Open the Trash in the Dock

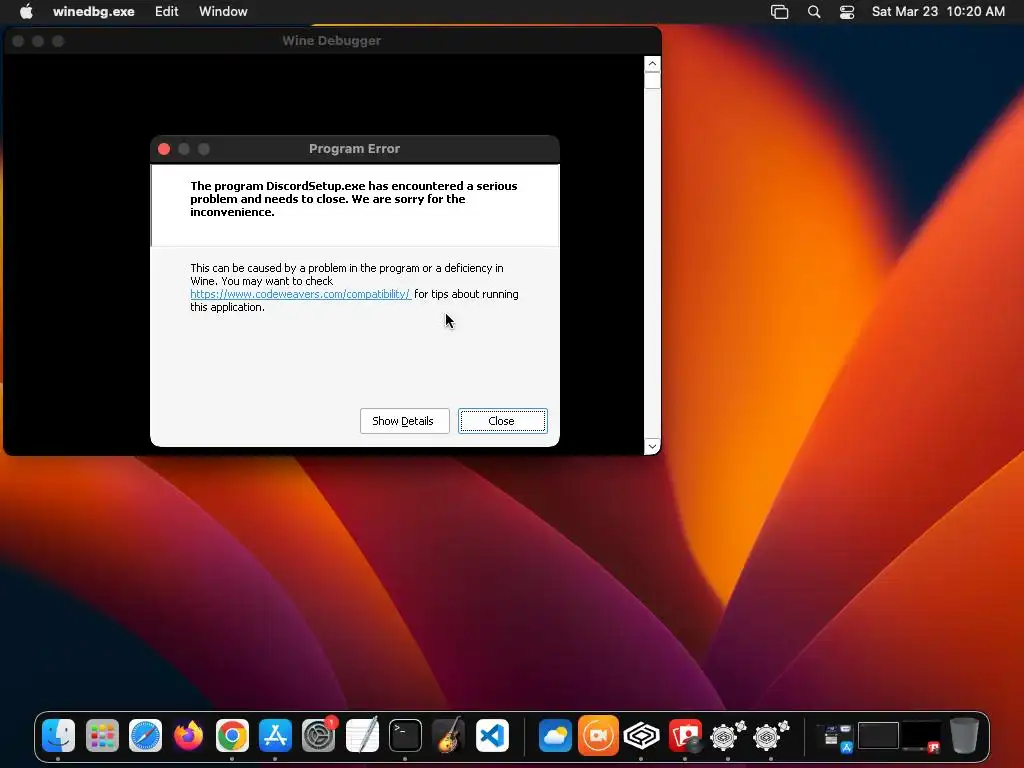[964, 736]
